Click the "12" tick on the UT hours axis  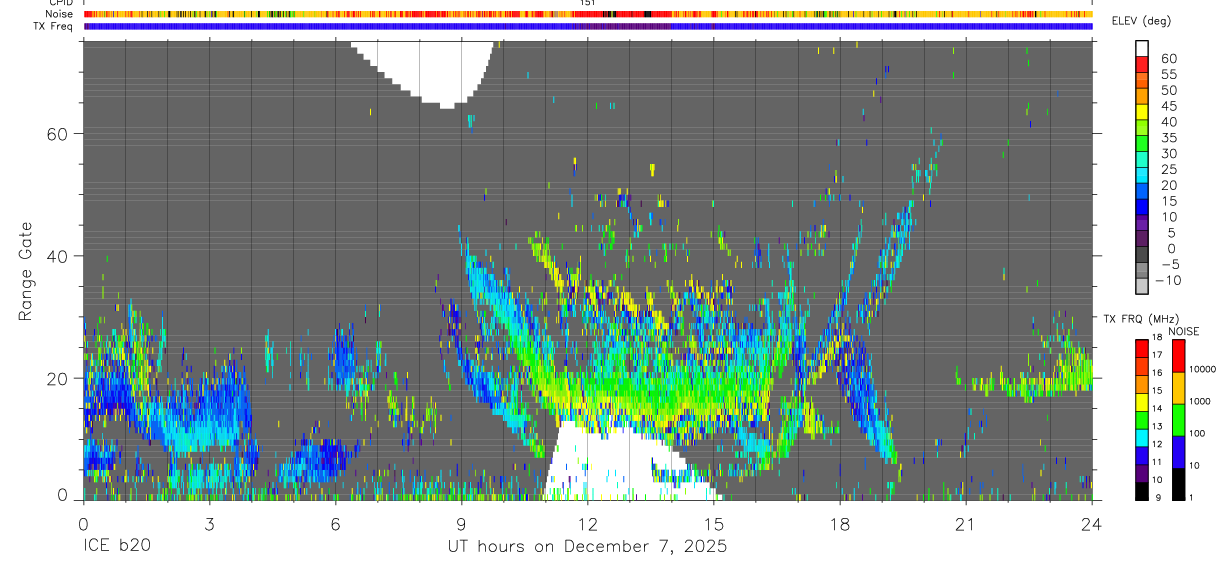(x=587, y=523)
